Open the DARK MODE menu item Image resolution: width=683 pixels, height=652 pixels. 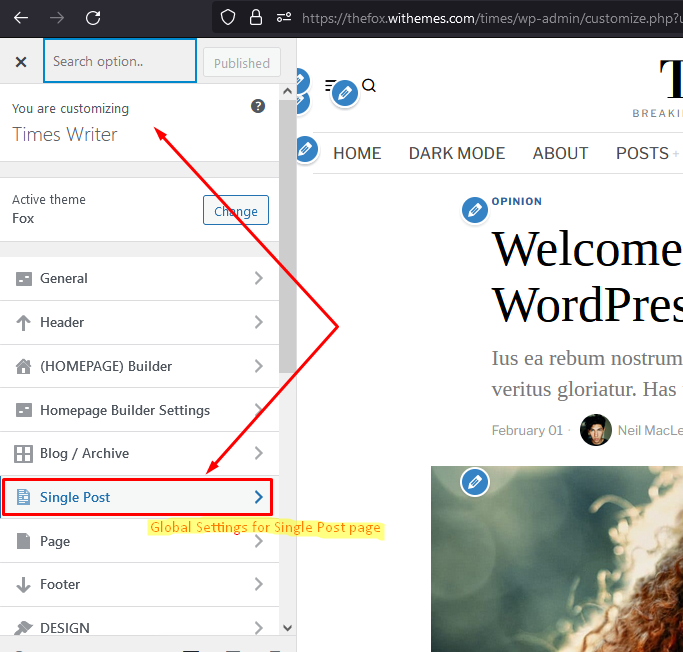tap(456, 153)
